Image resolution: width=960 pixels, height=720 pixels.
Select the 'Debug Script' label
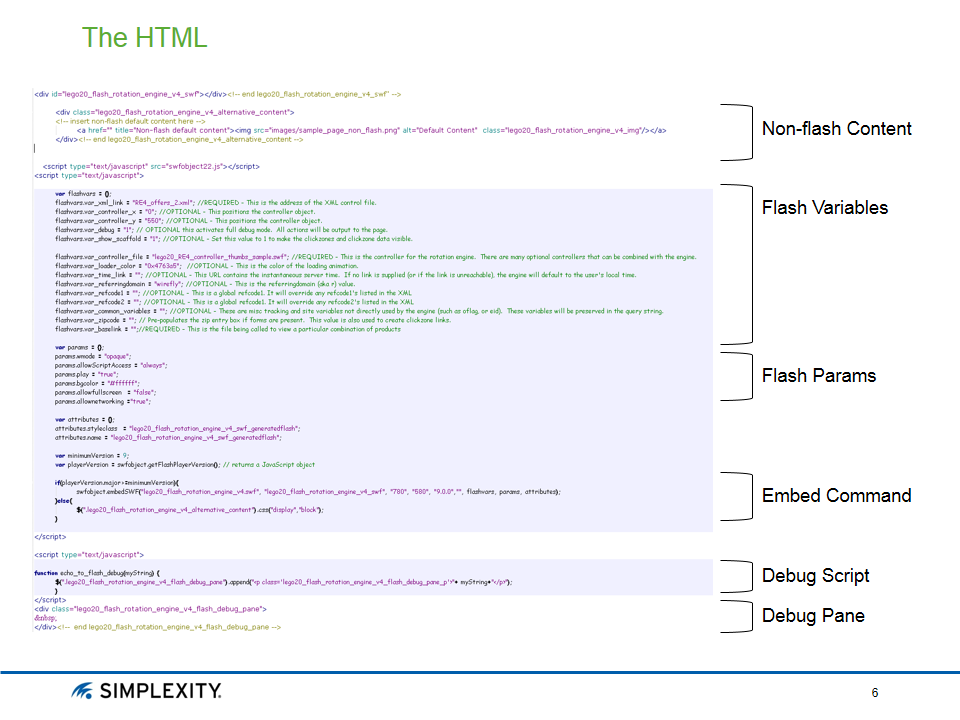coord(815,576)
